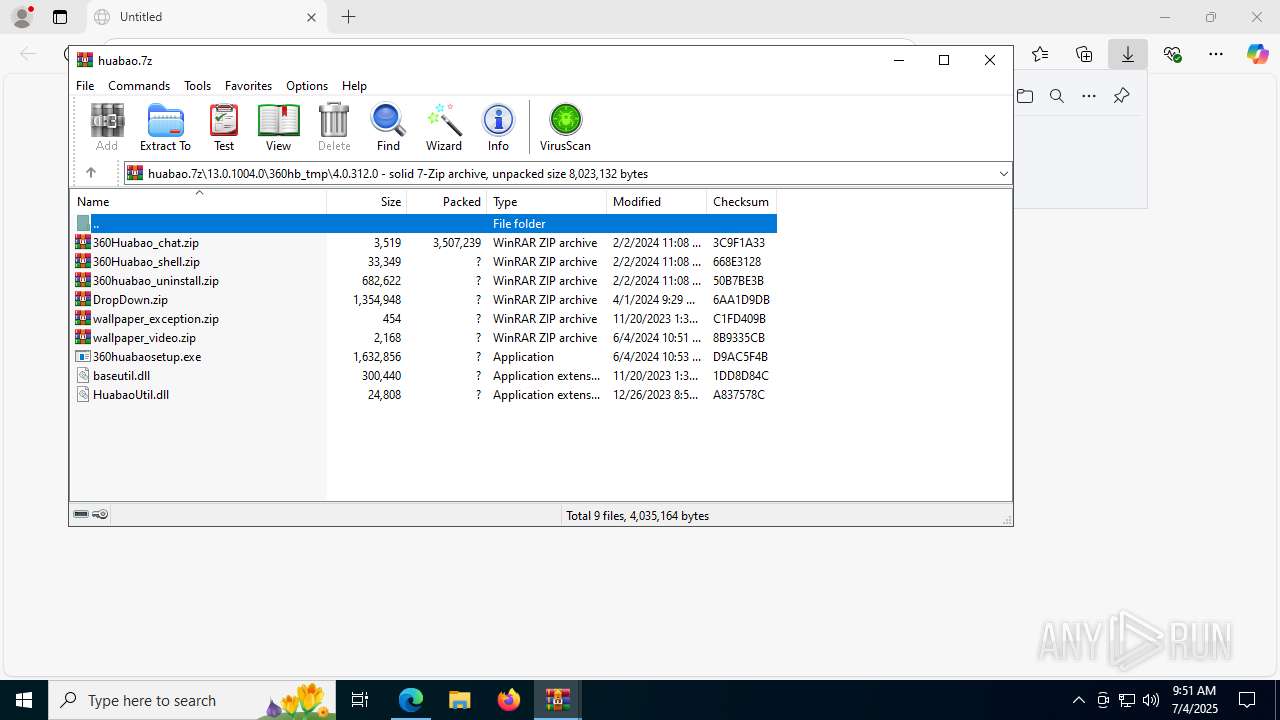Open the notification center icon
The height and width of the screenshot is (720, 1280).
(1247, 700)
